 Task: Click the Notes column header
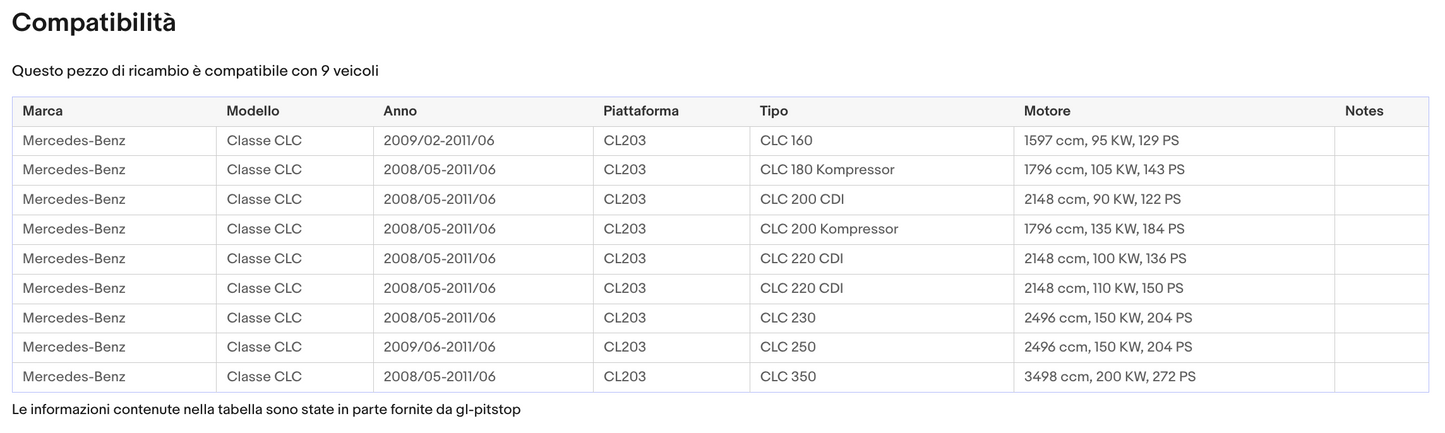pyautogui.click(x=1364, y=111)
